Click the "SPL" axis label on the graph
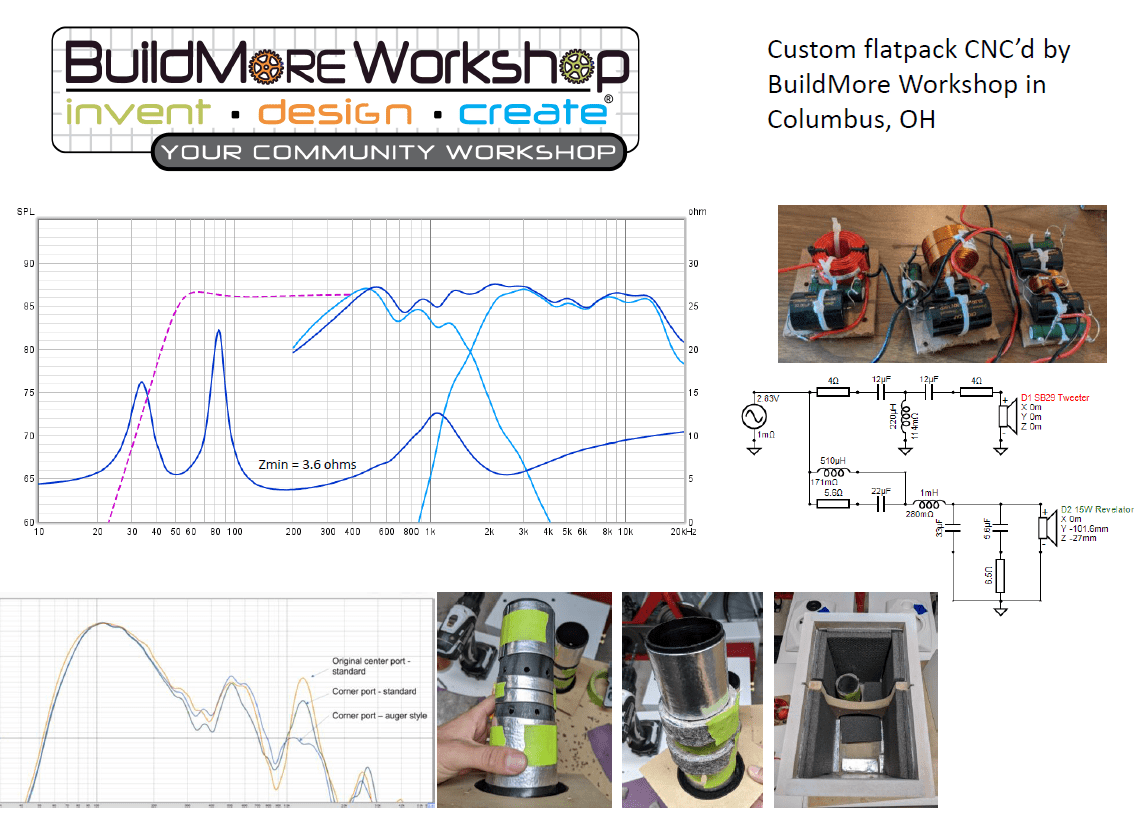The width and height of the screenshot is (1143, 816). pyautogui.click(x=26, y=211)
